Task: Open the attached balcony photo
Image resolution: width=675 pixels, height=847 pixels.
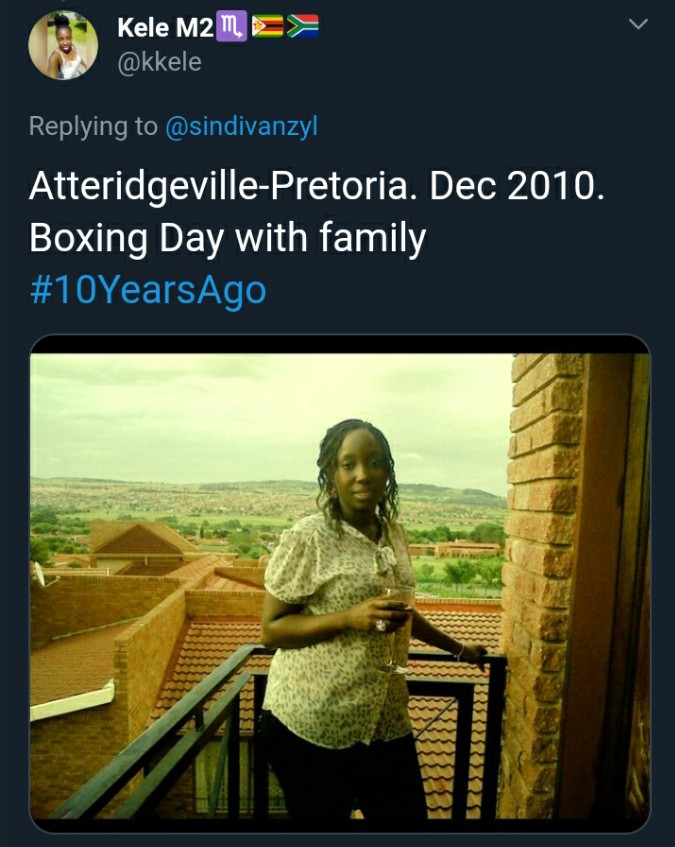Action: tap(340, 583)
